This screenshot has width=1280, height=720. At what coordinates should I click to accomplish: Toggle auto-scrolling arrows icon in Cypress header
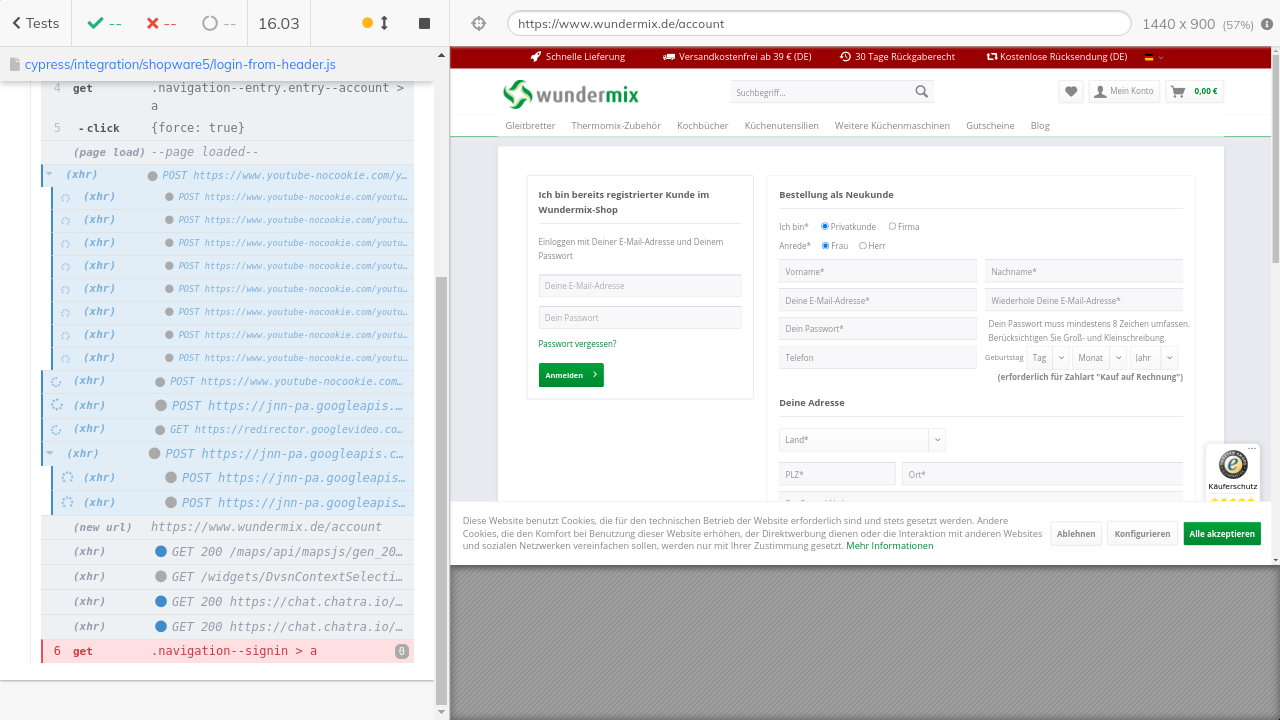384,23
